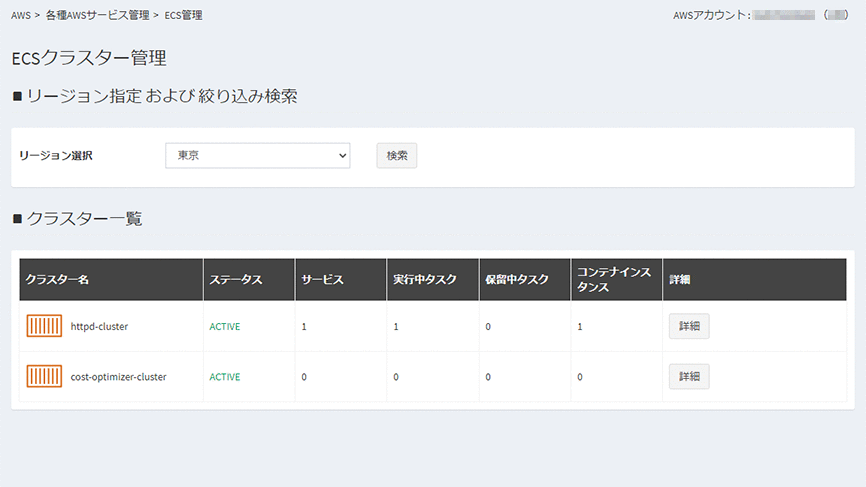Open 詳細 for httpd-cluster
The image size is (866, 487).
pos(689,326)
